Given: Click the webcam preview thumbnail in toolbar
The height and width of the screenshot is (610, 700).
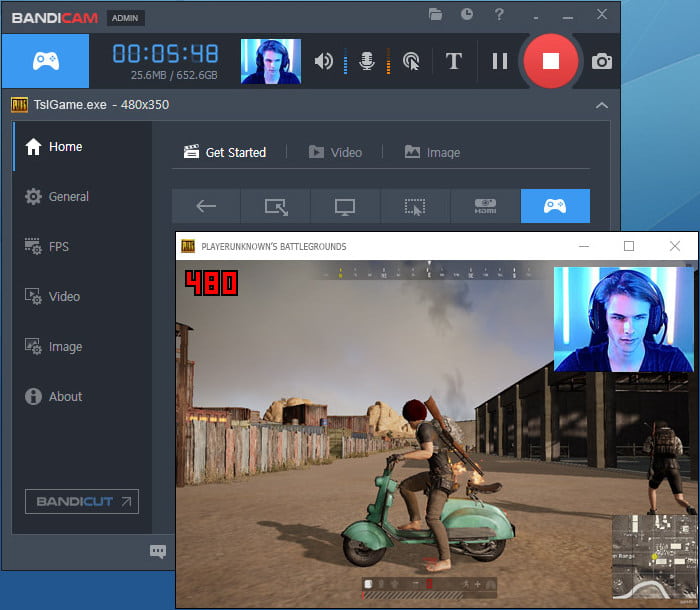Looking at the screenshot, I should (271, 61).
